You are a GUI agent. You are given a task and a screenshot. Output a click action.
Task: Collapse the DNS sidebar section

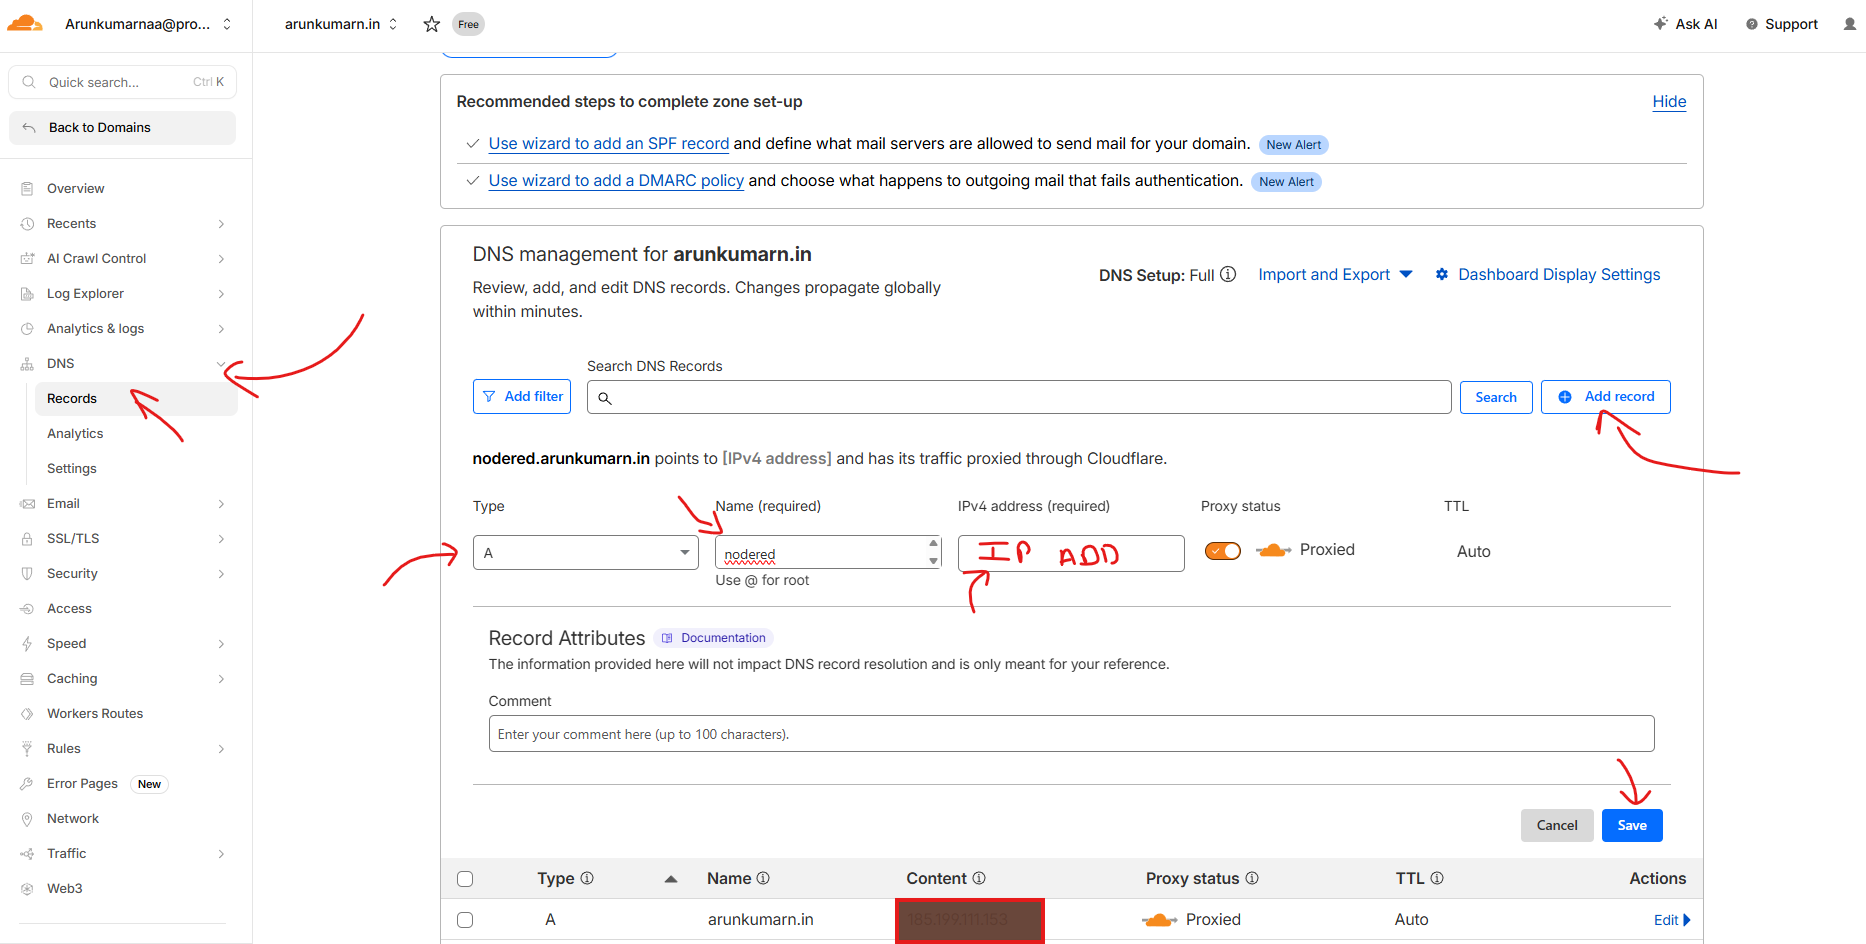click(222, 363)
